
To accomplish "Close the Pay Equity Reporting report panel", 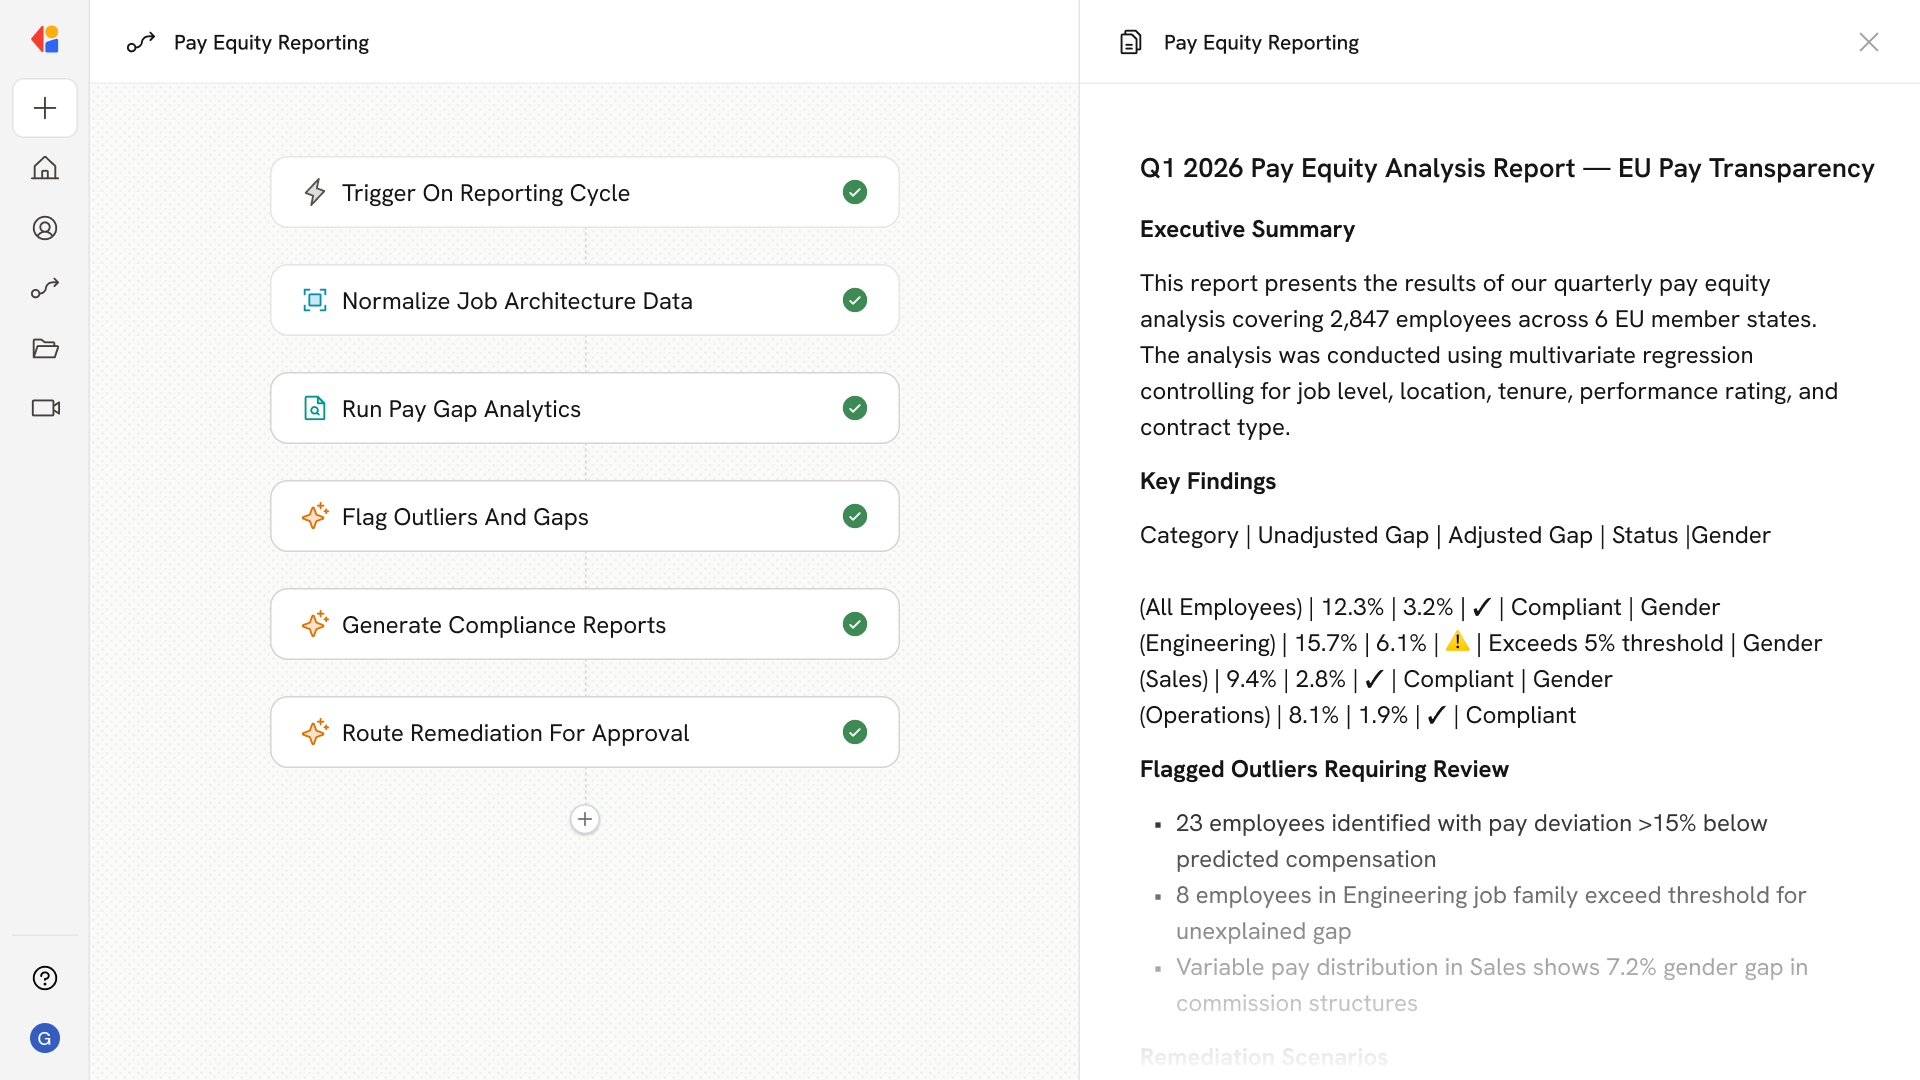I will point(1868,42).
